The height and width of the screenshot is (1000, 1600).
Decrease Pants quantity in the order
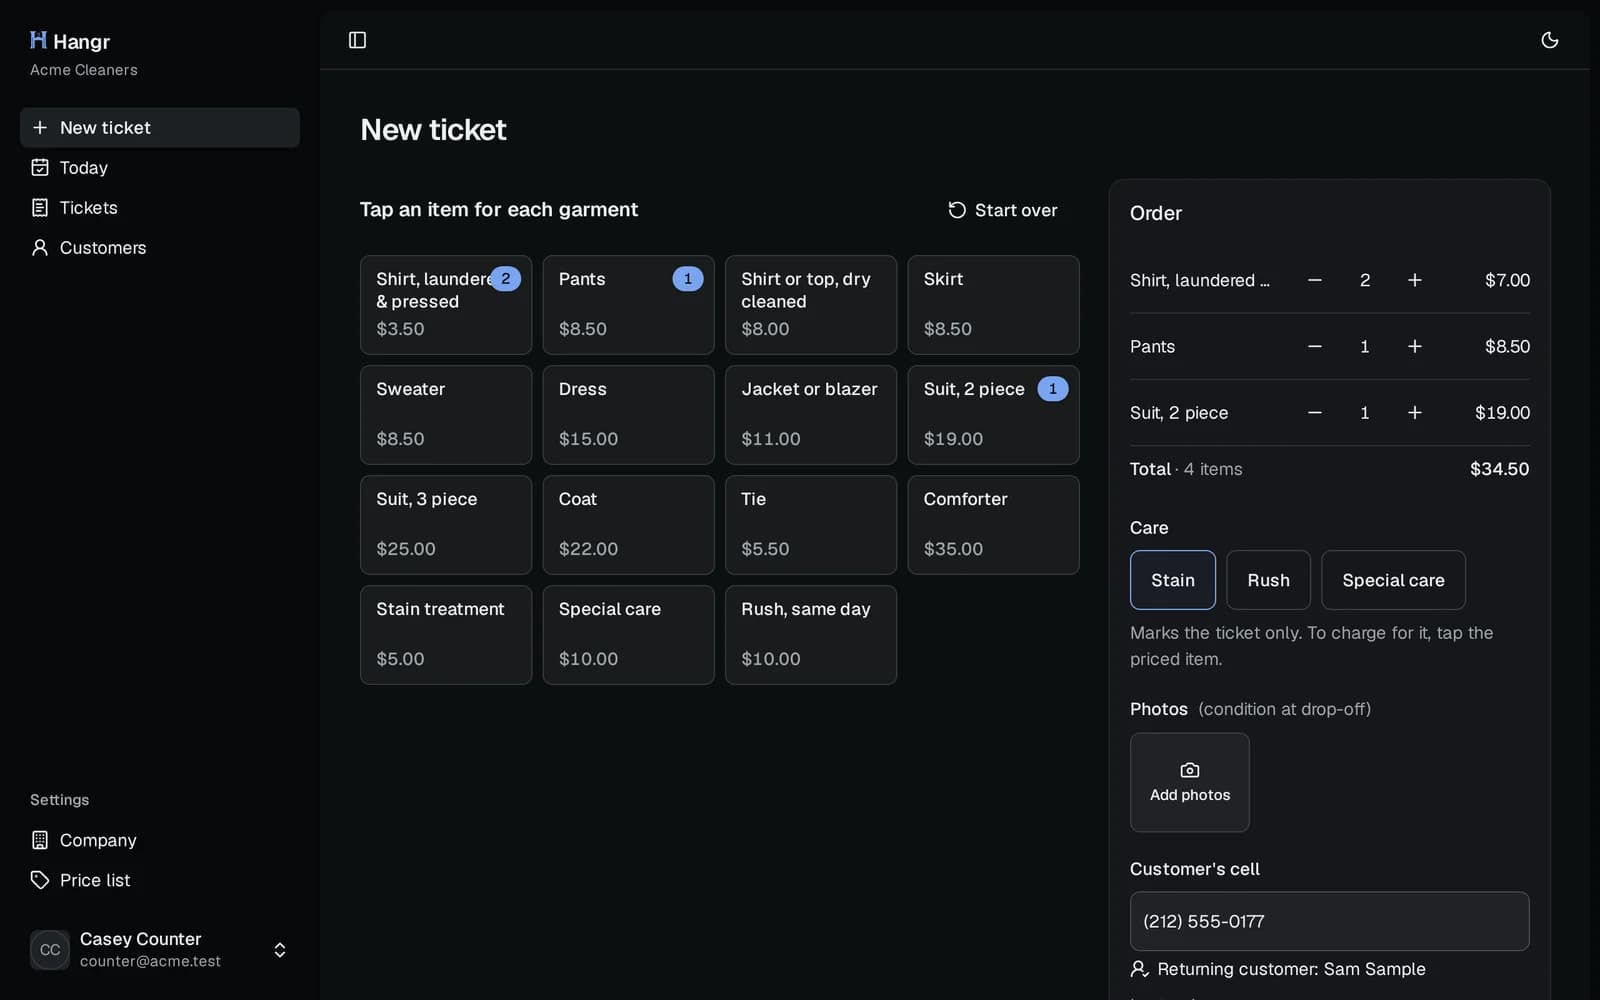[1315, 346]
